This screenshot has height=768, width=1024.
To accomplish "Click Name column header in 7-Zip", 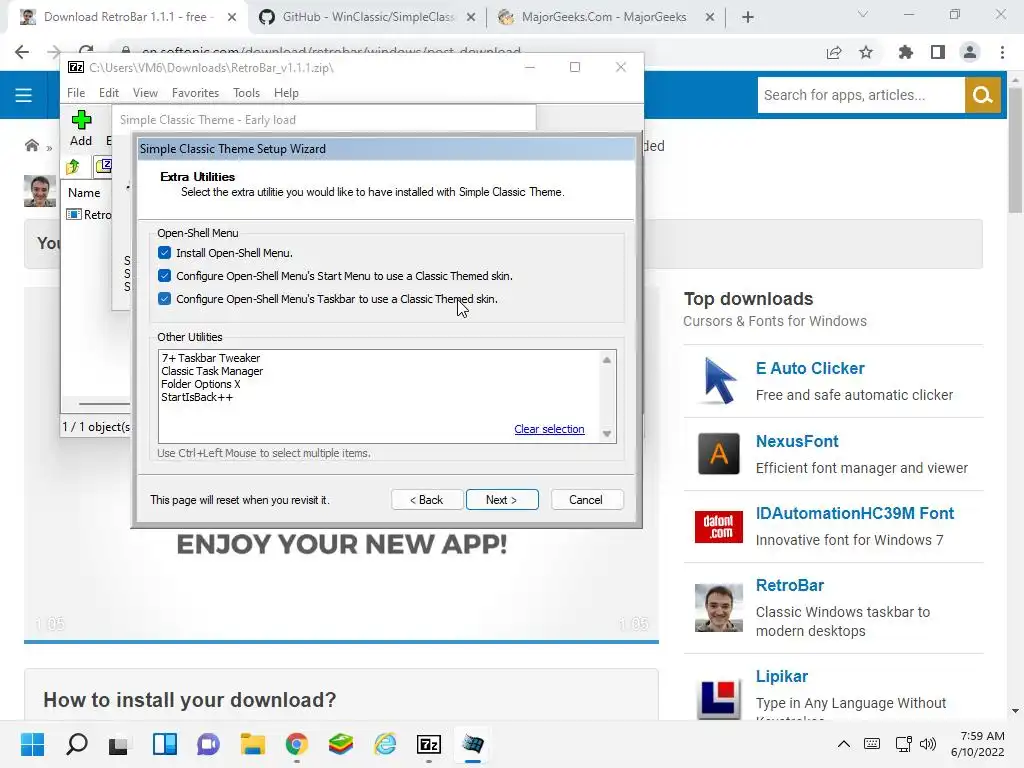I will 84,193.
